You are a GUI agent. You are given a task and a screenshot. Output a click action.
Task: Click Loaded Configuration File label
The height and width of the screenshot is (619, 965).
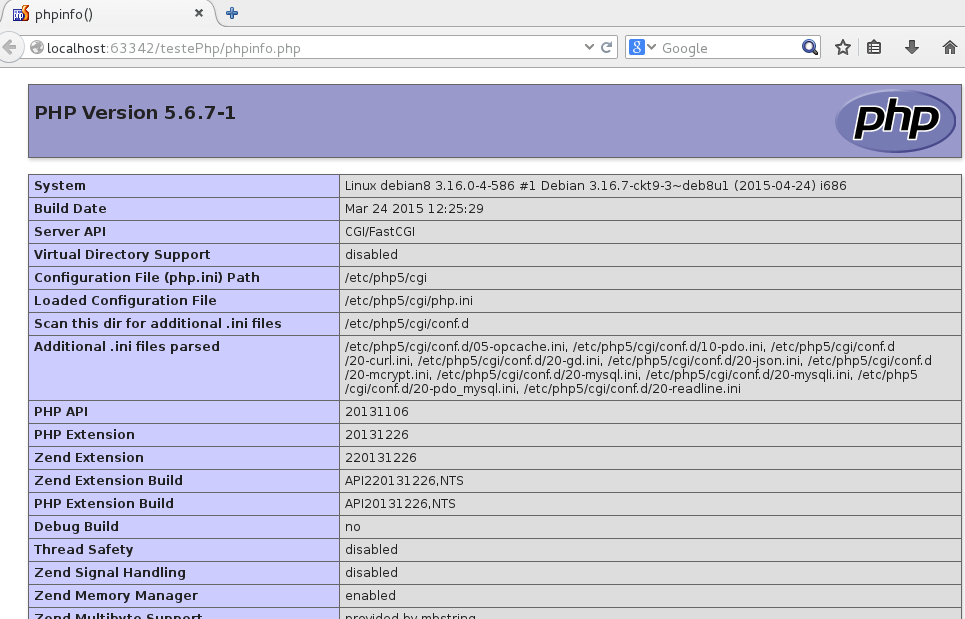(125, 301)
